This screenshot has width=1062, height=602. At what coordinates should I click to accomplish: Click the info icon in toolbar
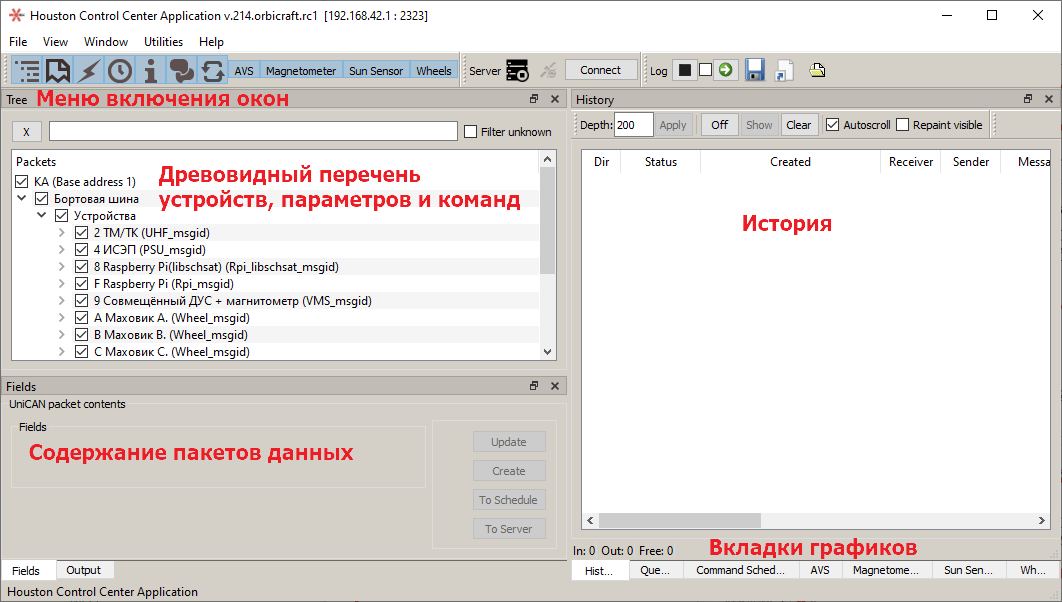point(151,70)
